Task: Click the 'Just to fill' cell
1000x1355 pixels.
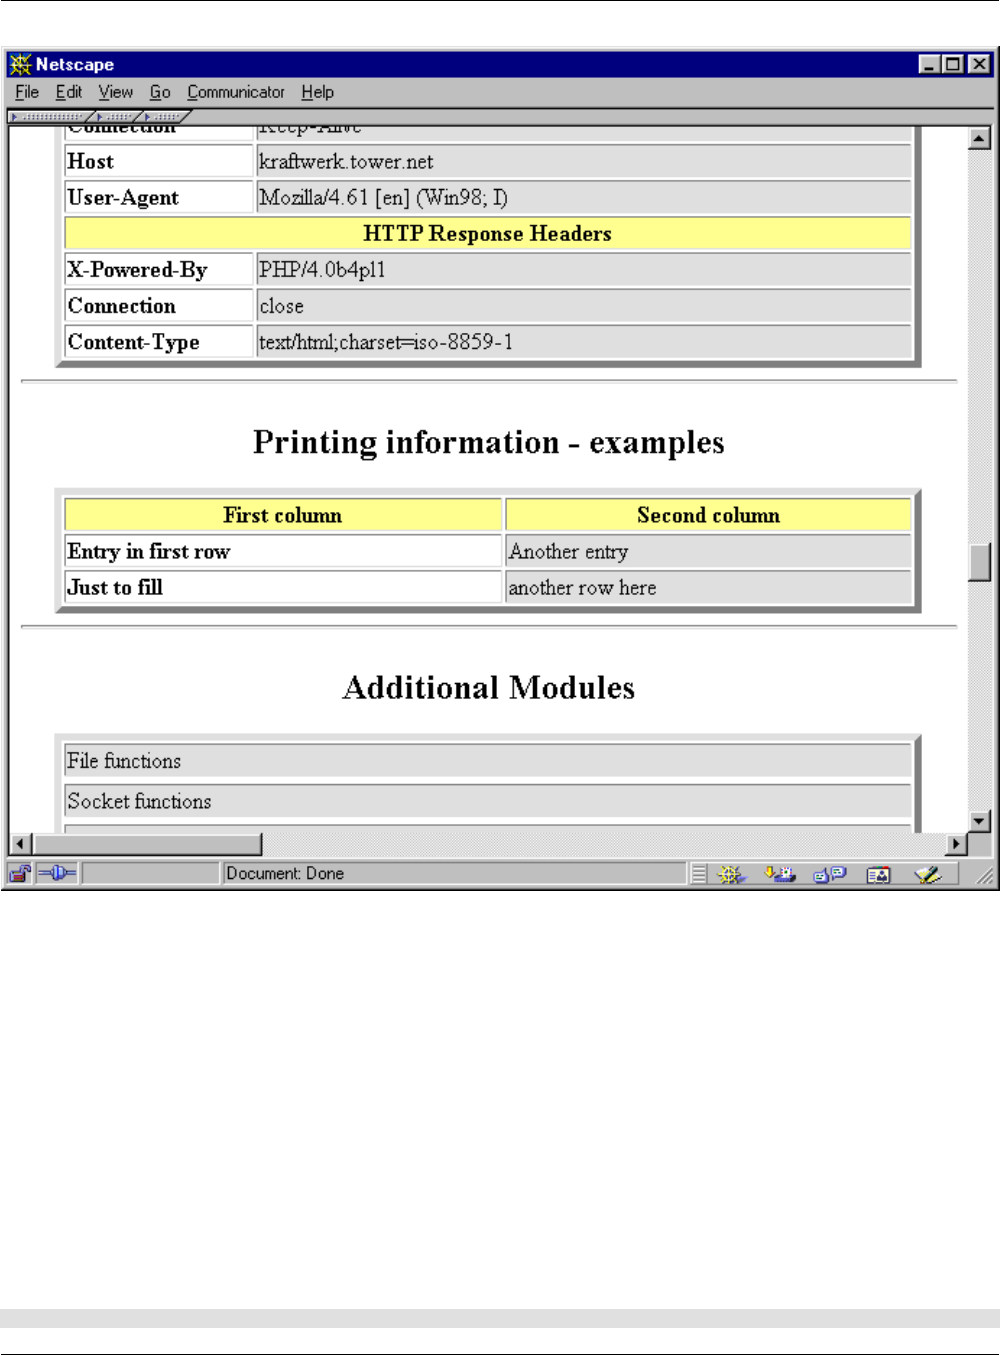Action: point(283,587)
